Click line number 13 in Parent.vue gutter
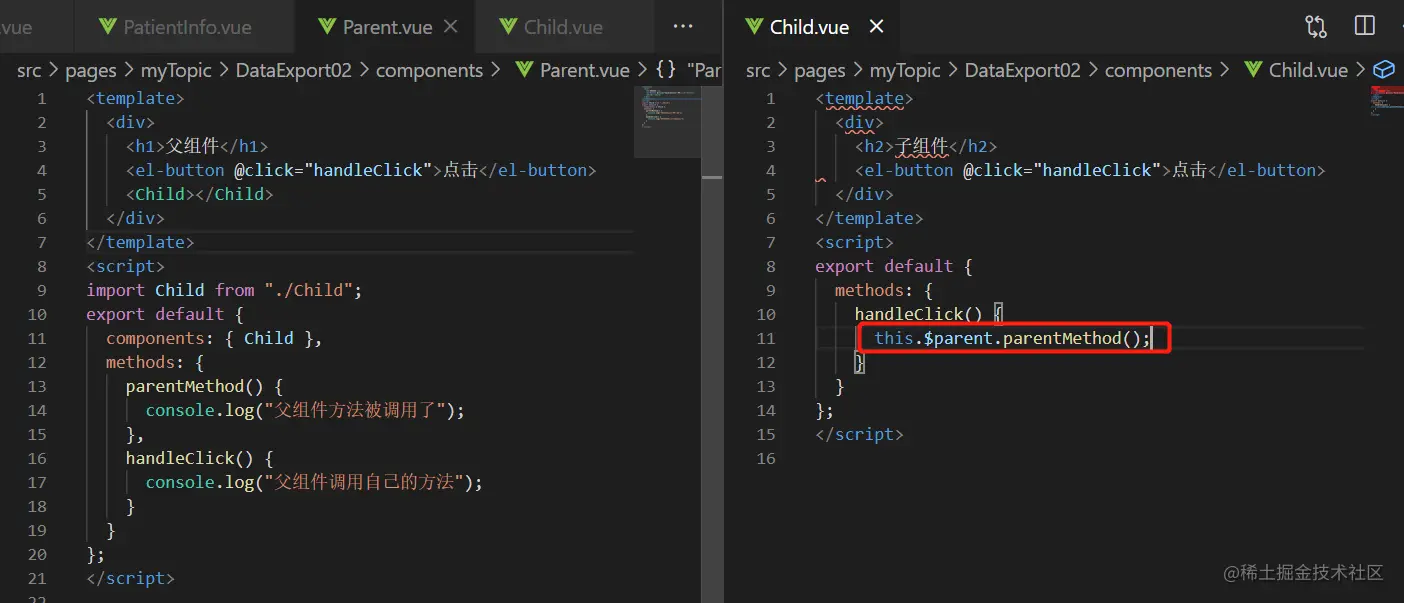1404x603 pixels. point(38,386)
